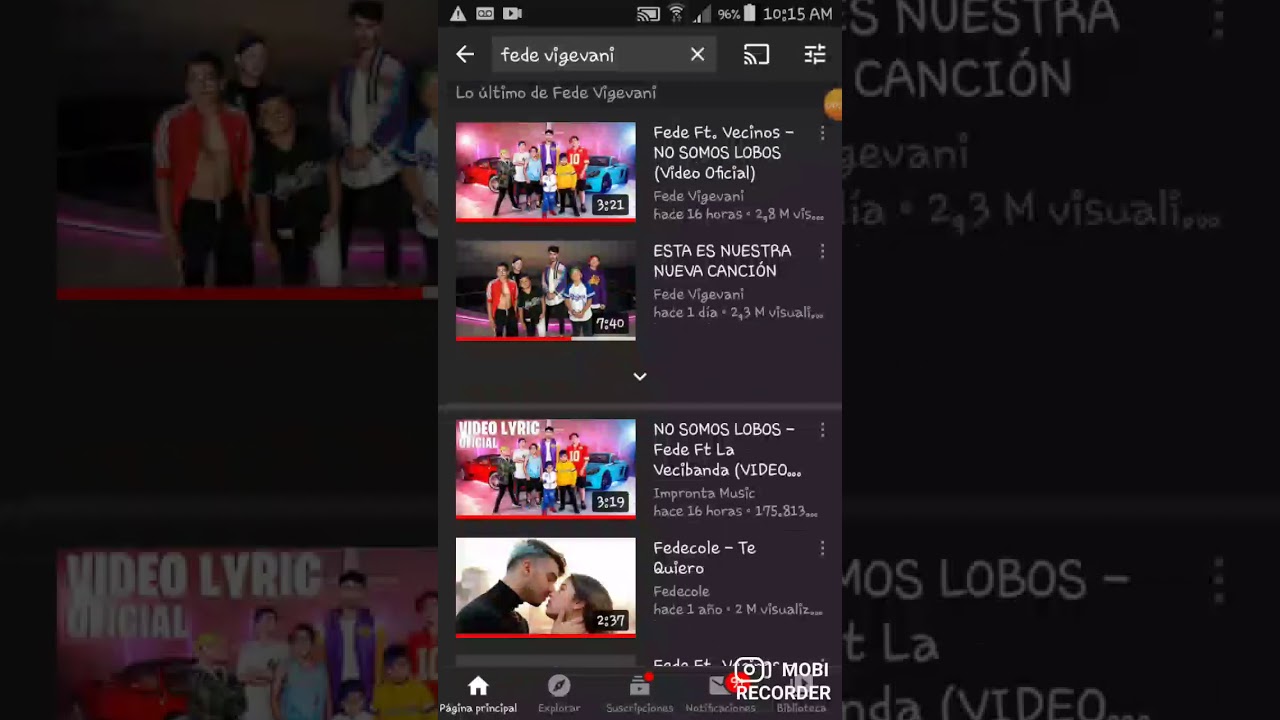Viewport: 1280px width, 720px height.
Task: Open title 'Fedecole - Te Quiero'
Action: [x=704, y=558]
